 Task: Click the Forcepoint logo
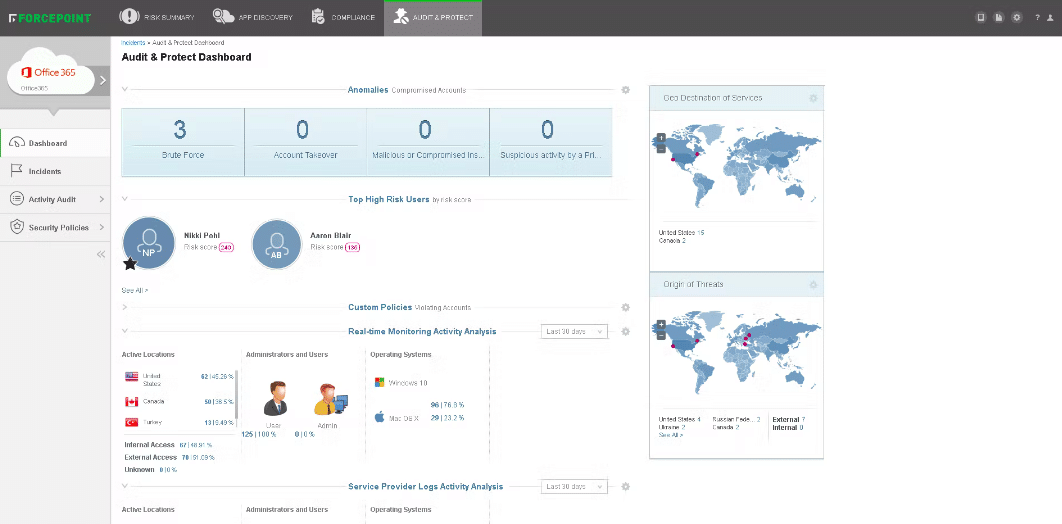49,18
